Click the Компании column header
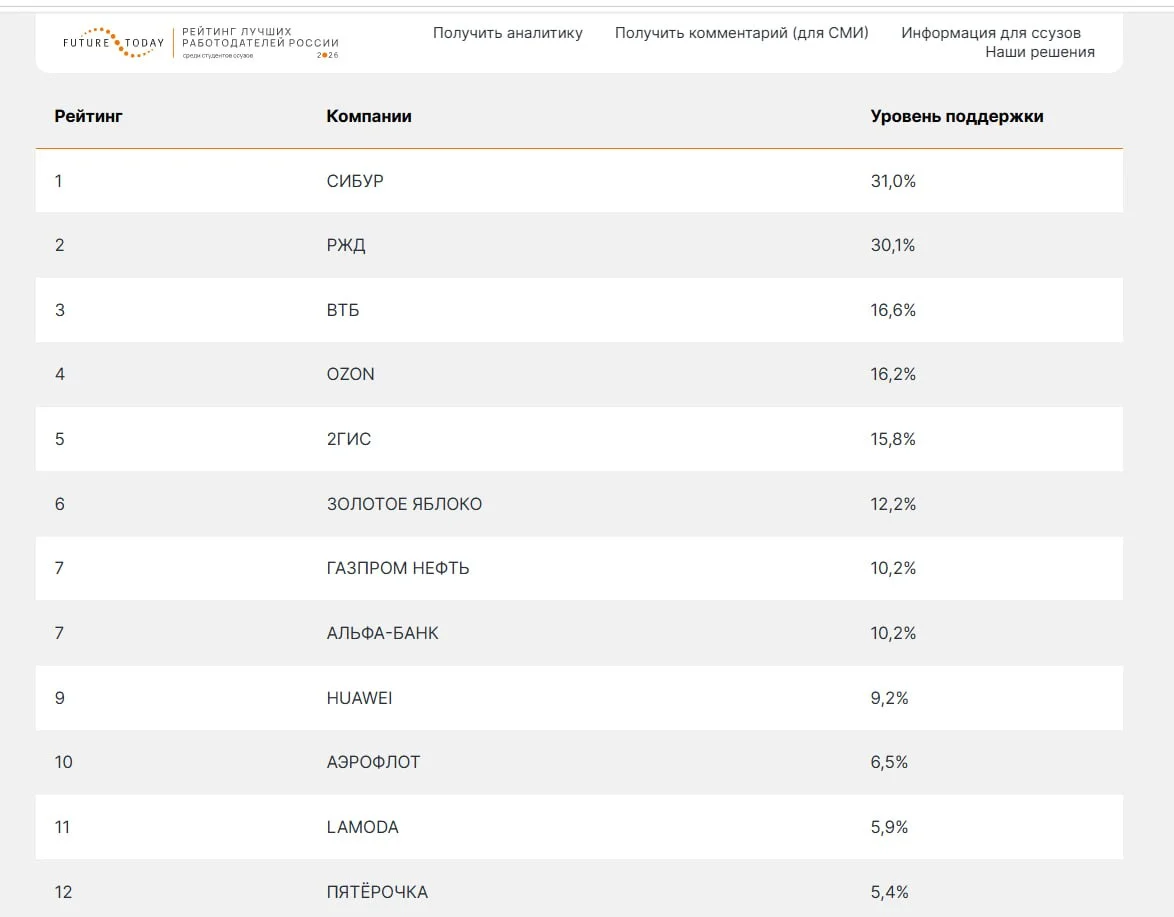This screenshot has height=917, width=1174. pyautogui.click(x=369, y=116)
